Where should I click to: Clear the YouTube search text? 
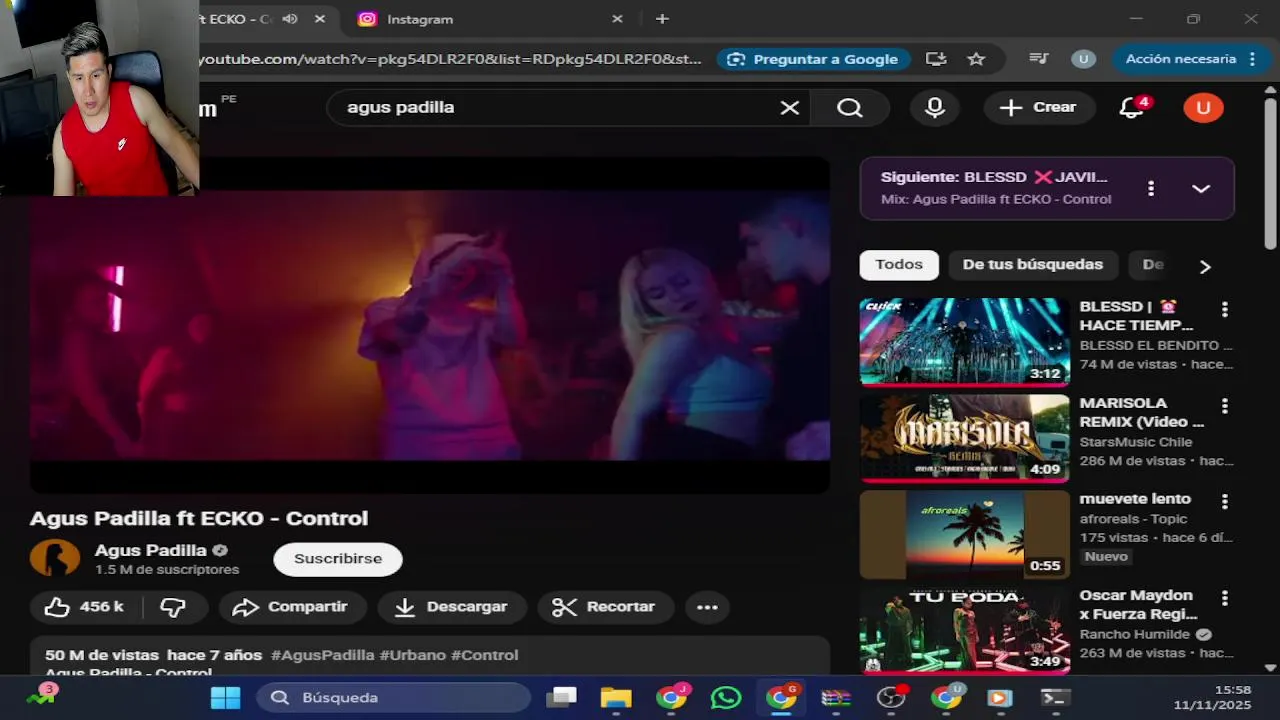pos(790,107)
